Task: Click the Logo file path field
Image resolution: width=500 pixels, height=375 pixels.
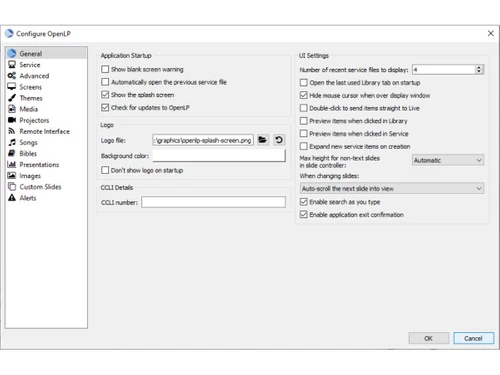Action: (x=203, y=140)
